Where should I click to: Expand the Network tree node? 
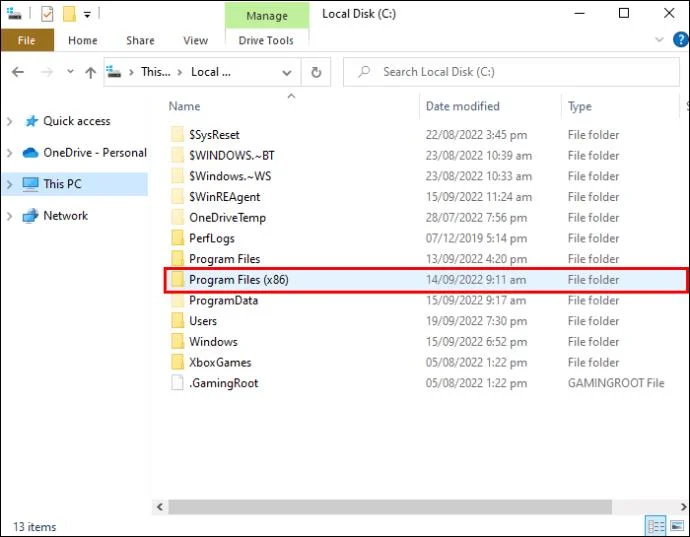pyautogui.click(x=10, y=216)
